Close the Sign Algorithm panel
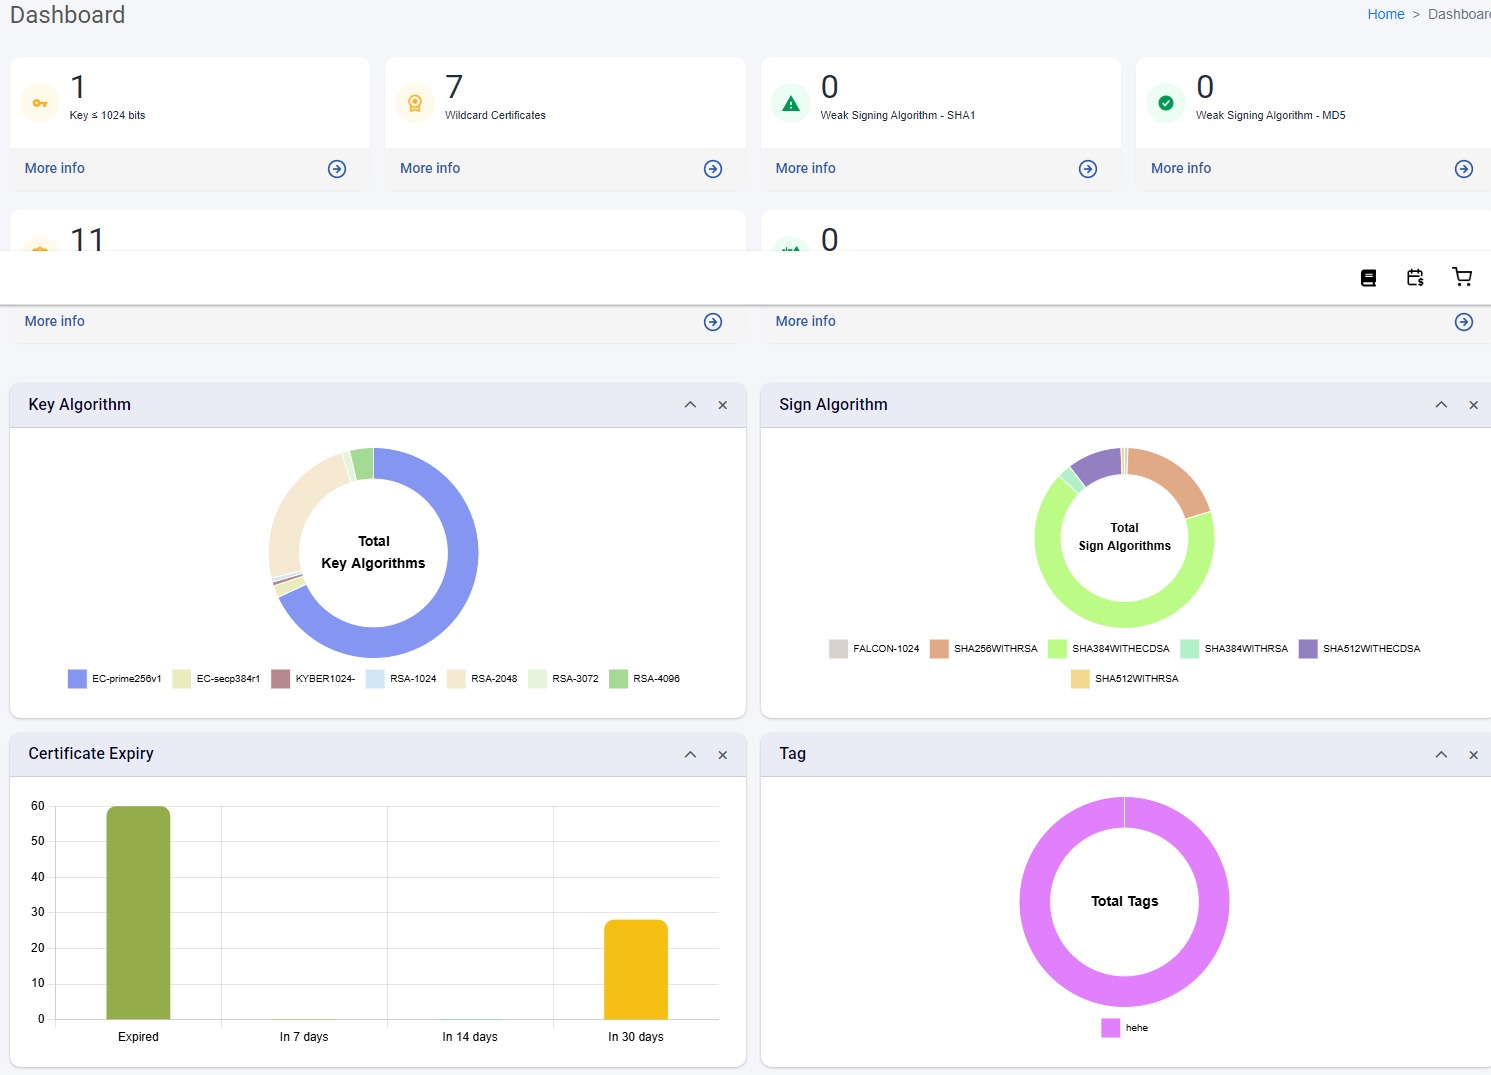 pyautogui.click(x=1473, y=405)
